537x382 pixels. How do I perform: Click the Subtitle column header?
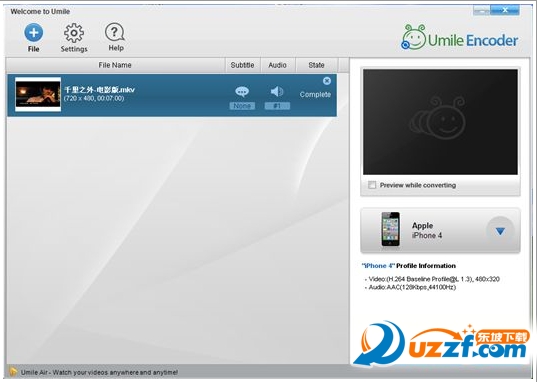pos(242,65)
